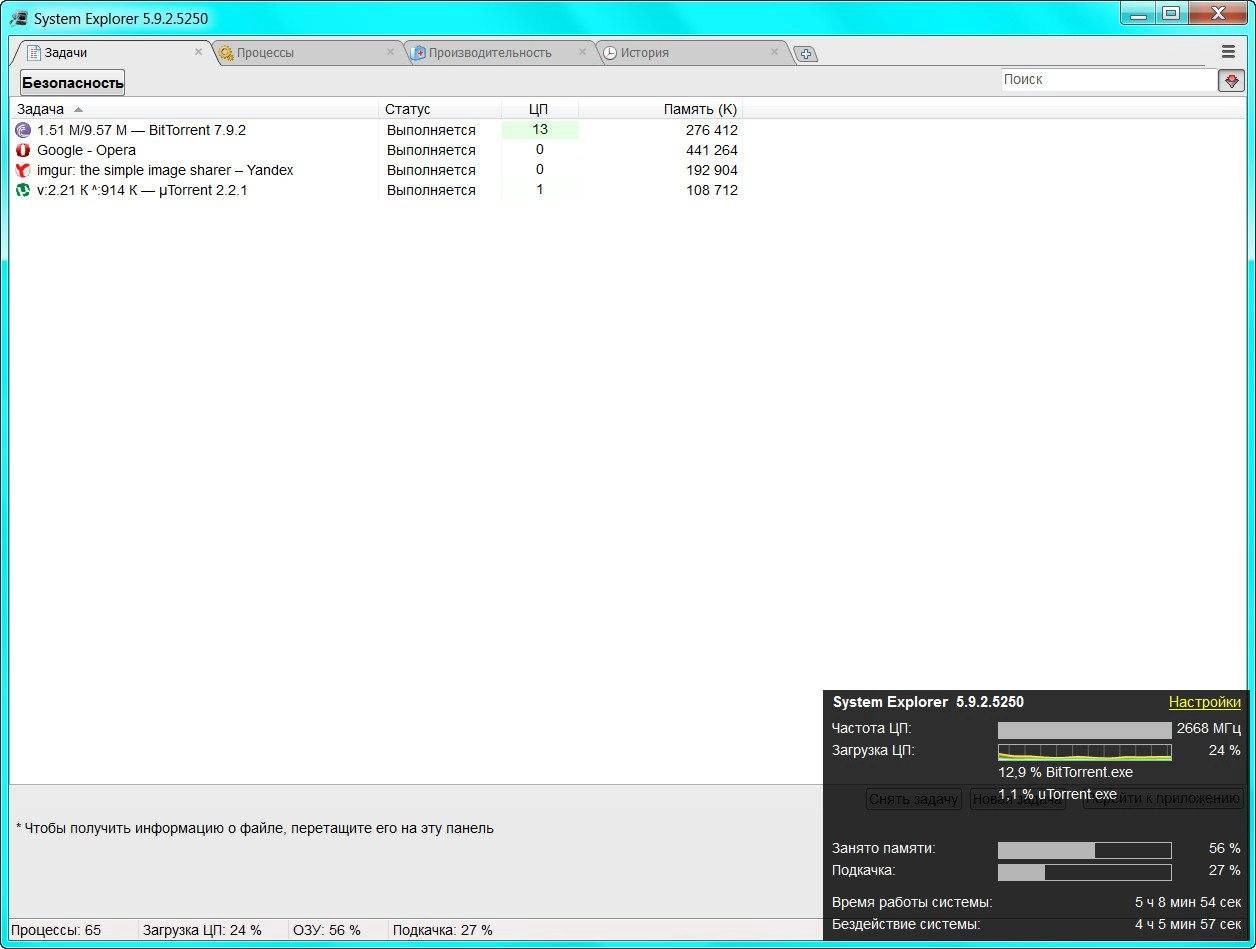Click the 2668 МГц frequency value
This screenshot has height=949, width=1256.
[x=1208, y=728]
